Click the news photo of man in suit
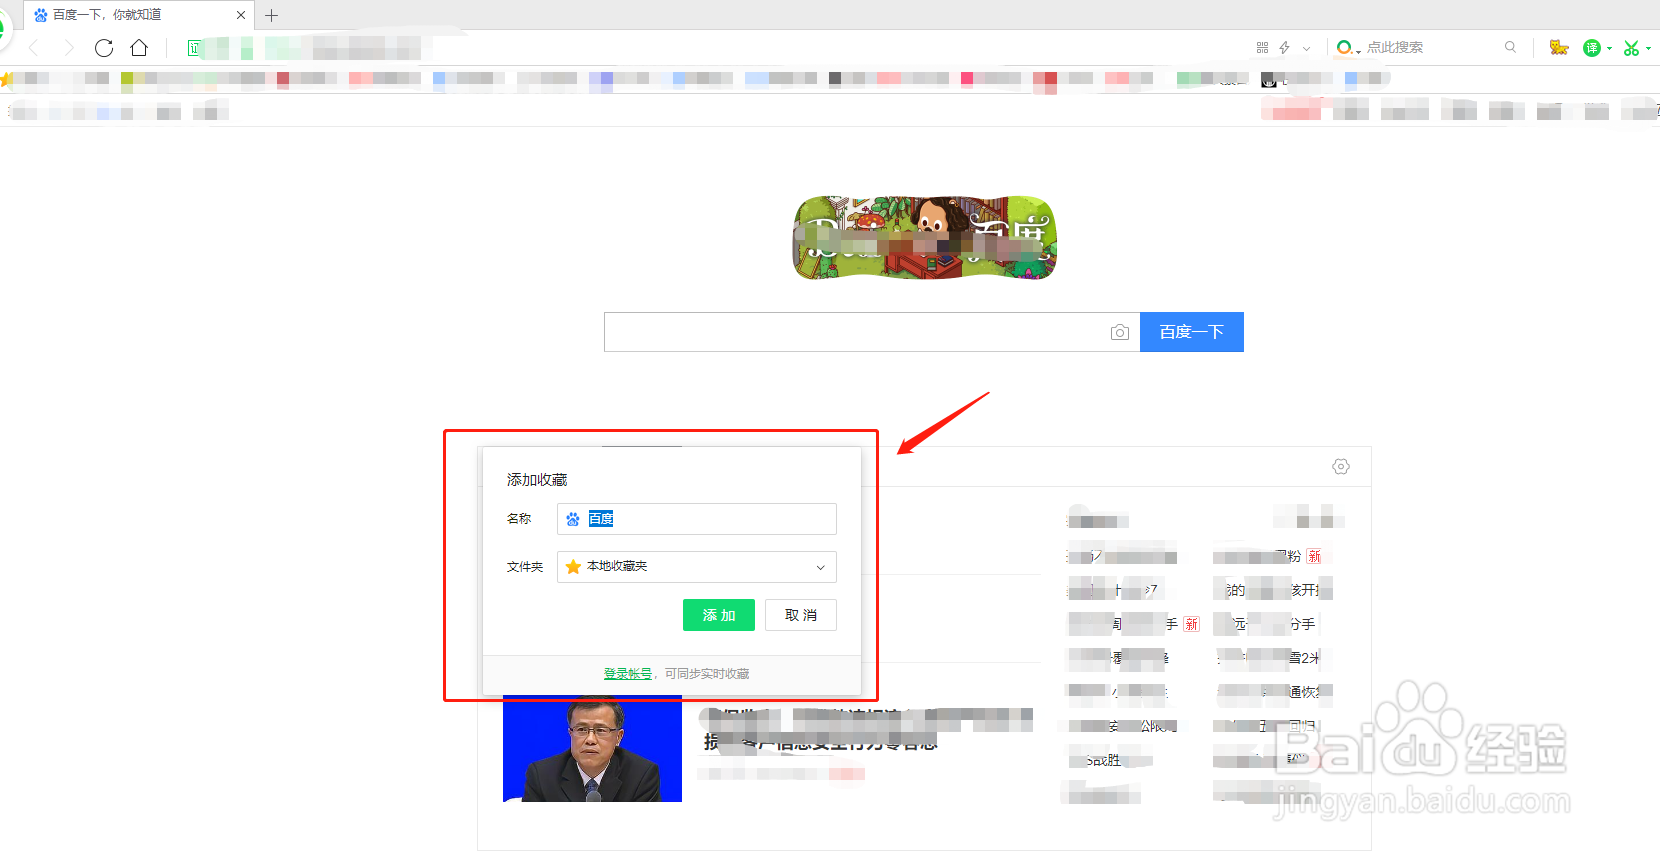The height and width of the screenshot is (857, 1660). [x=592, y=748]
